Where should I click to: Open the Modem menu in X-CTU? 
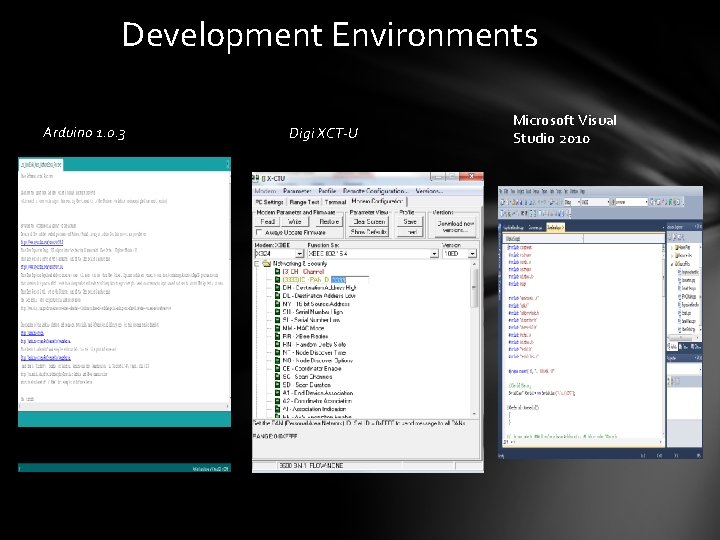point(265,191)
